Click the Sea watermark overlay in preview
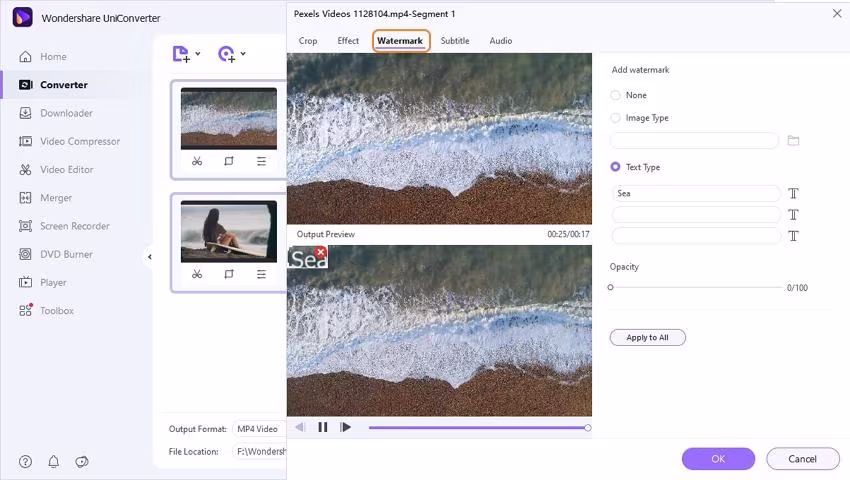 [308, 258]
